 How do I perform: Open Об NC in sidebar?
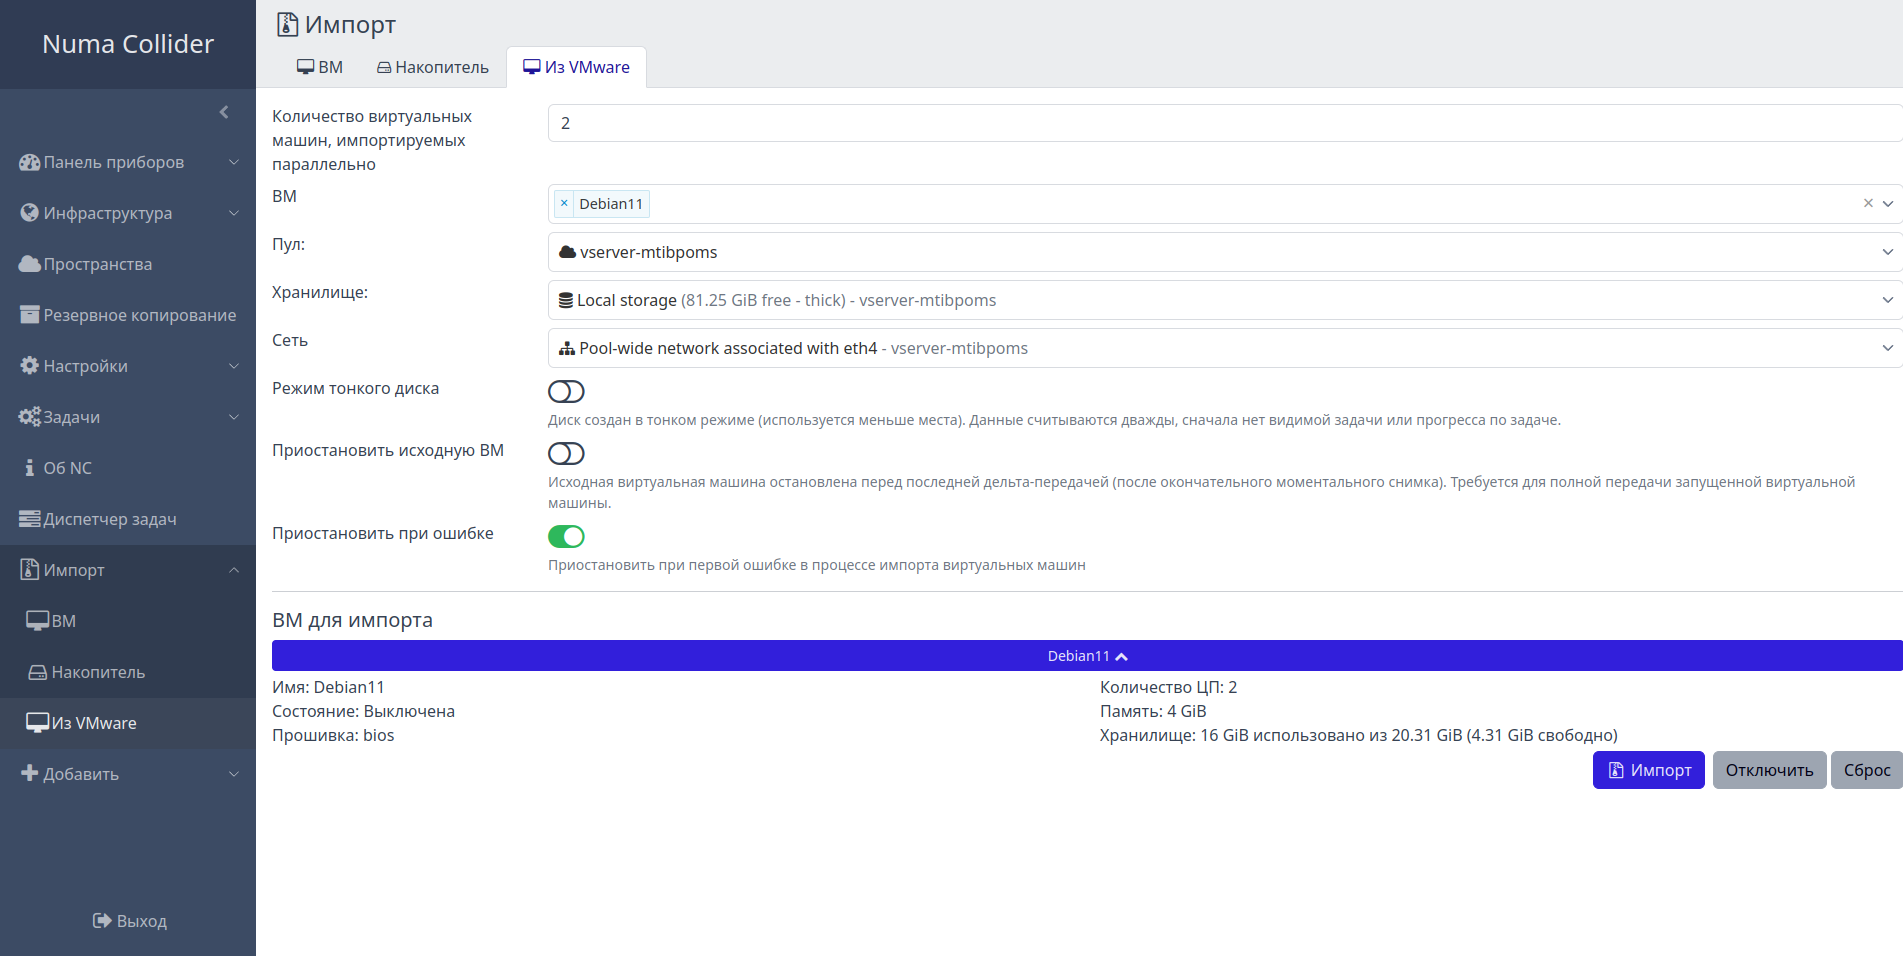pos(128,468)
